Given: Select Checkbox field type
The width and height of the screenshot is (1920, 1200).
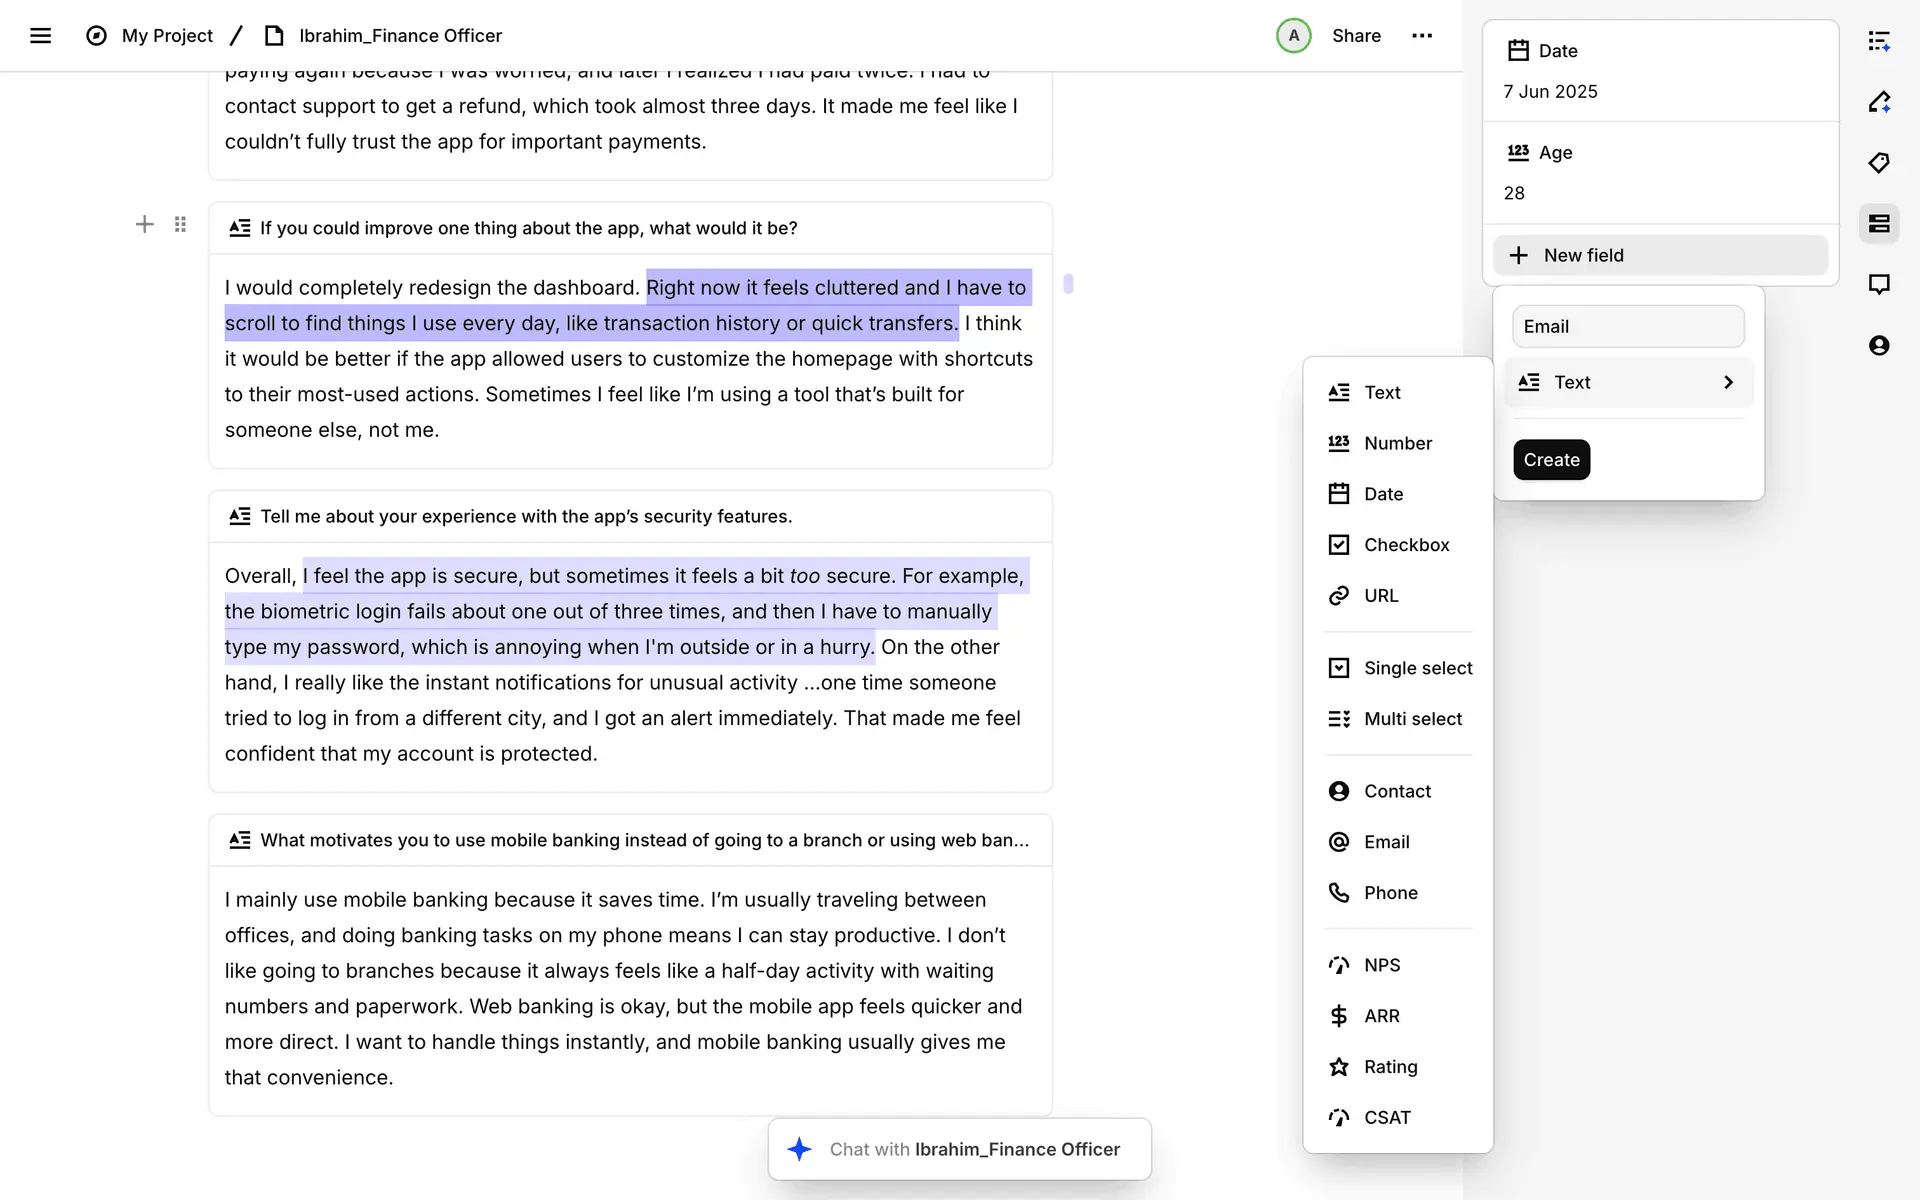Looking at the screenshot, I should pyautogui.click(x=1405, y=545).
